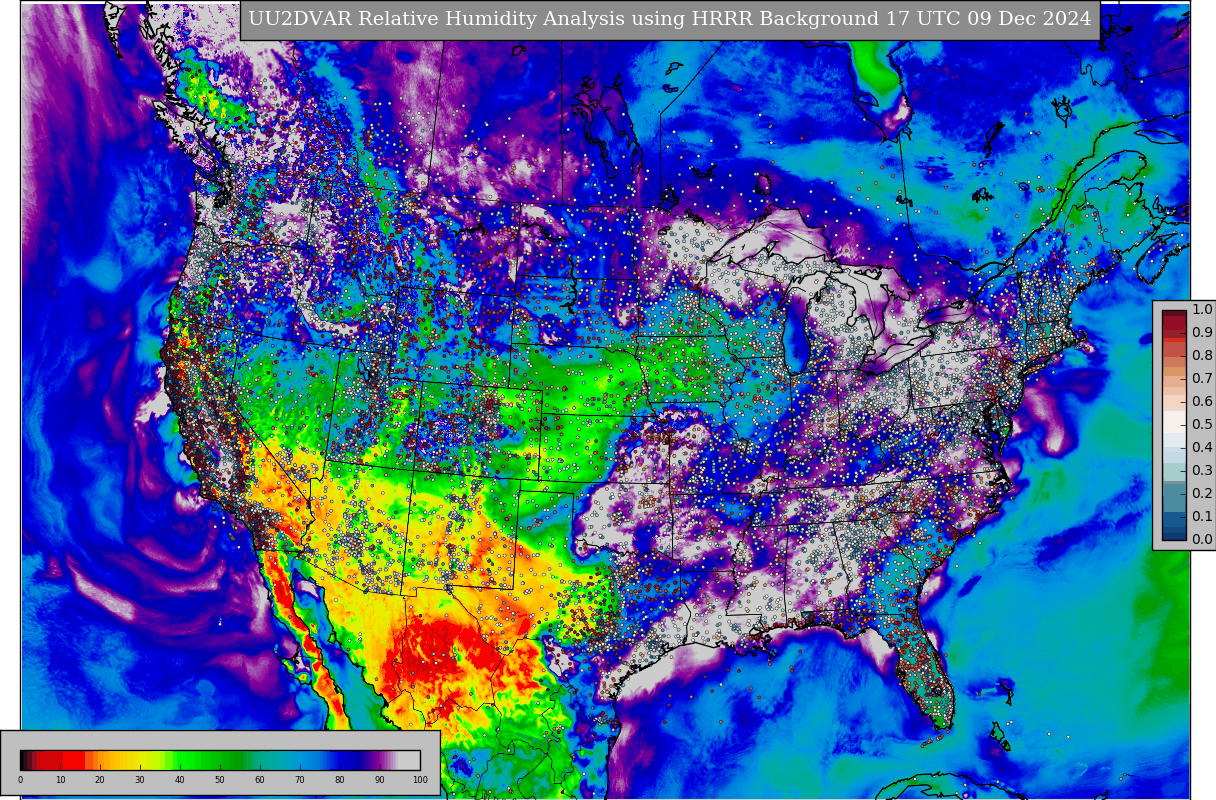Click the "0" tick label on humidity colorbar
This screenshot has width=1216, height=800.
[x=20, y=780]
